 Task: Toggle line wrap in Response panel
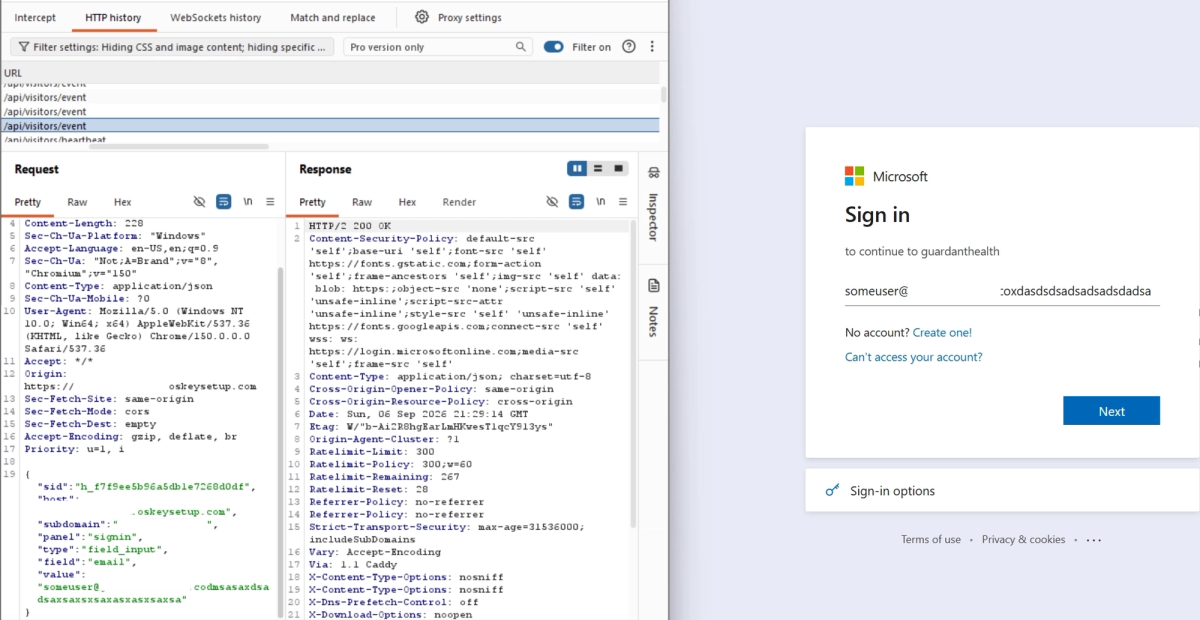[x=577, y=202]
